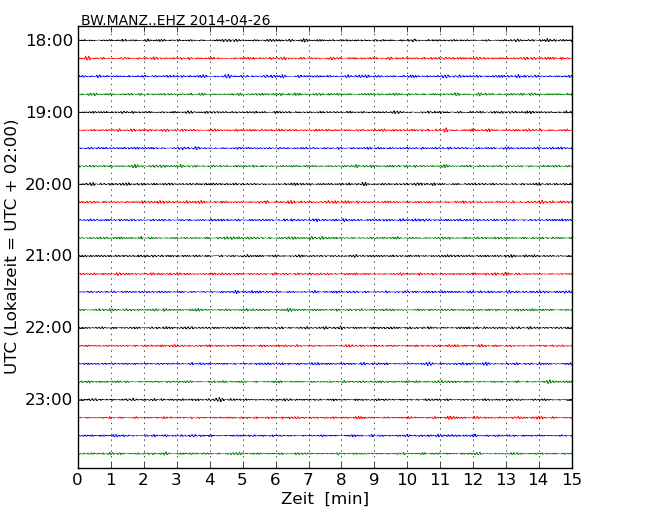Screen dimensions: 650x520
Task: Click the x-axis tick label 10
Action: [x=407, y=480]
